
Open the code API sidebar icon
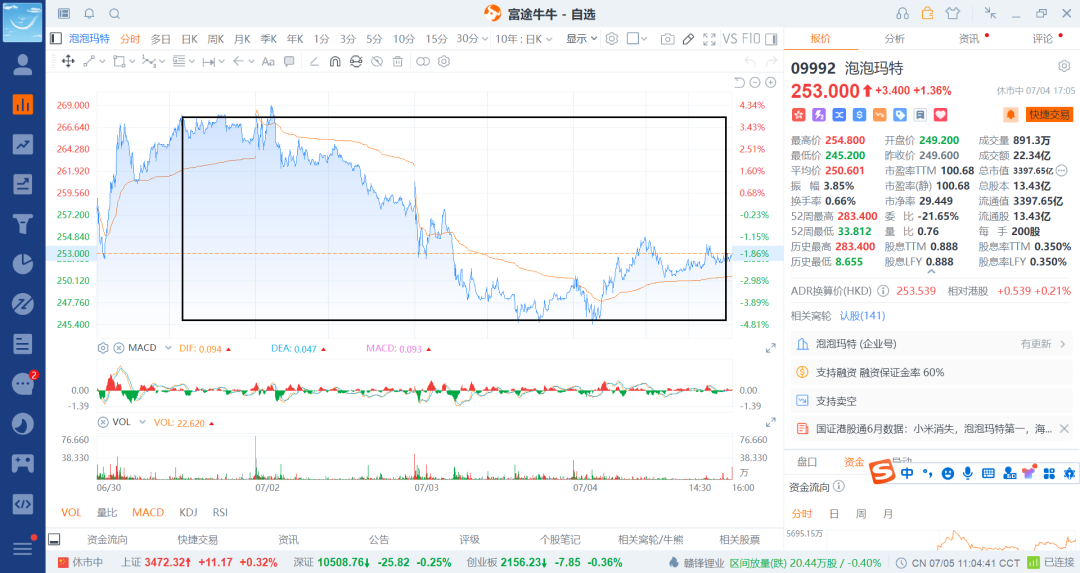(23, 503)
